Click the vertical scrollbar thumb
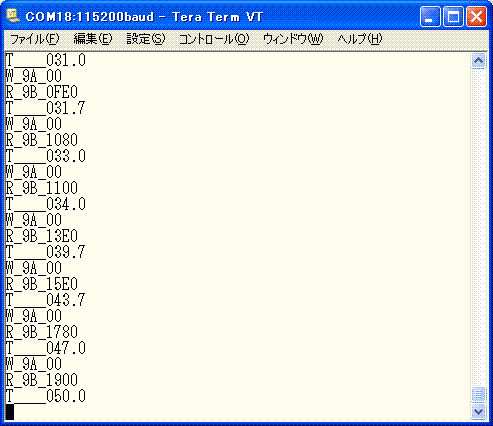Image resolution: width=493 pixels, height=426 pixels. (x=478, y=395)
